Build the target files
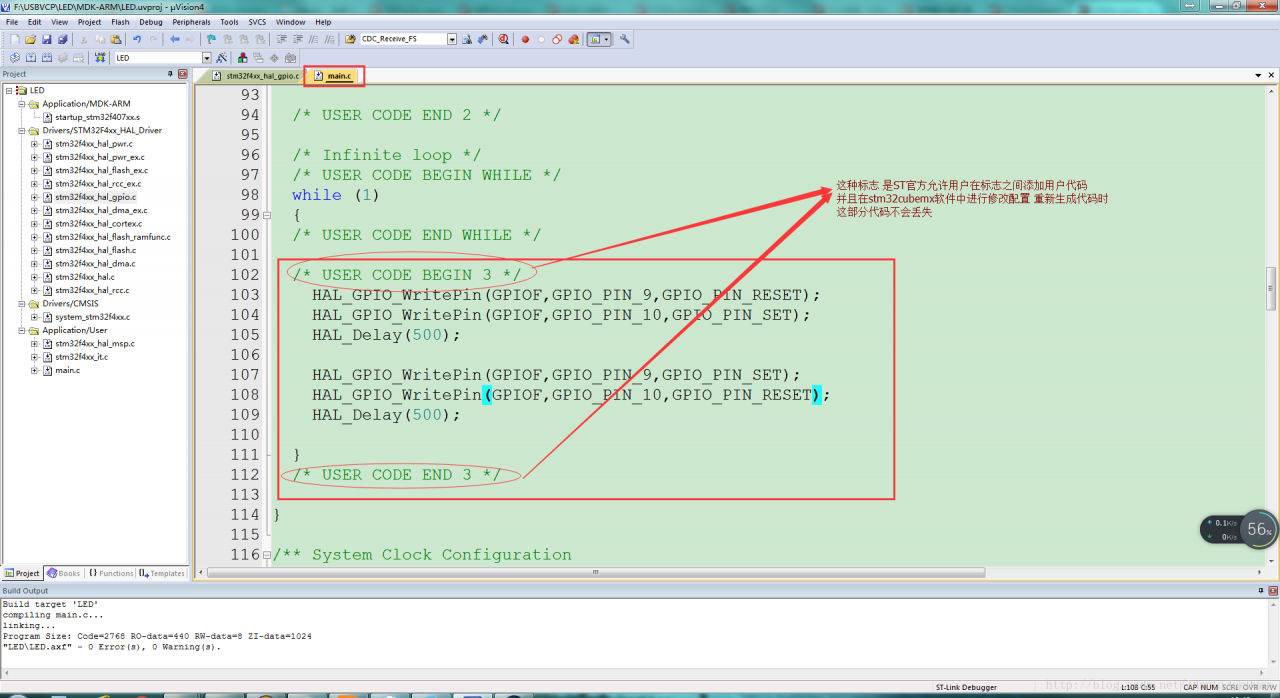This screenshot has width=1280, height=698. pos(31,58)
